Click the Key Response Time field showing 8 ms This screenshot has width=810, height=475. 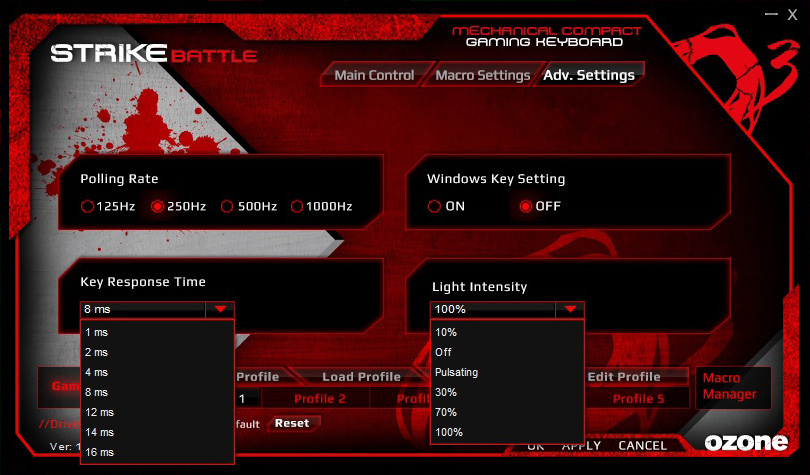(143, 309)
